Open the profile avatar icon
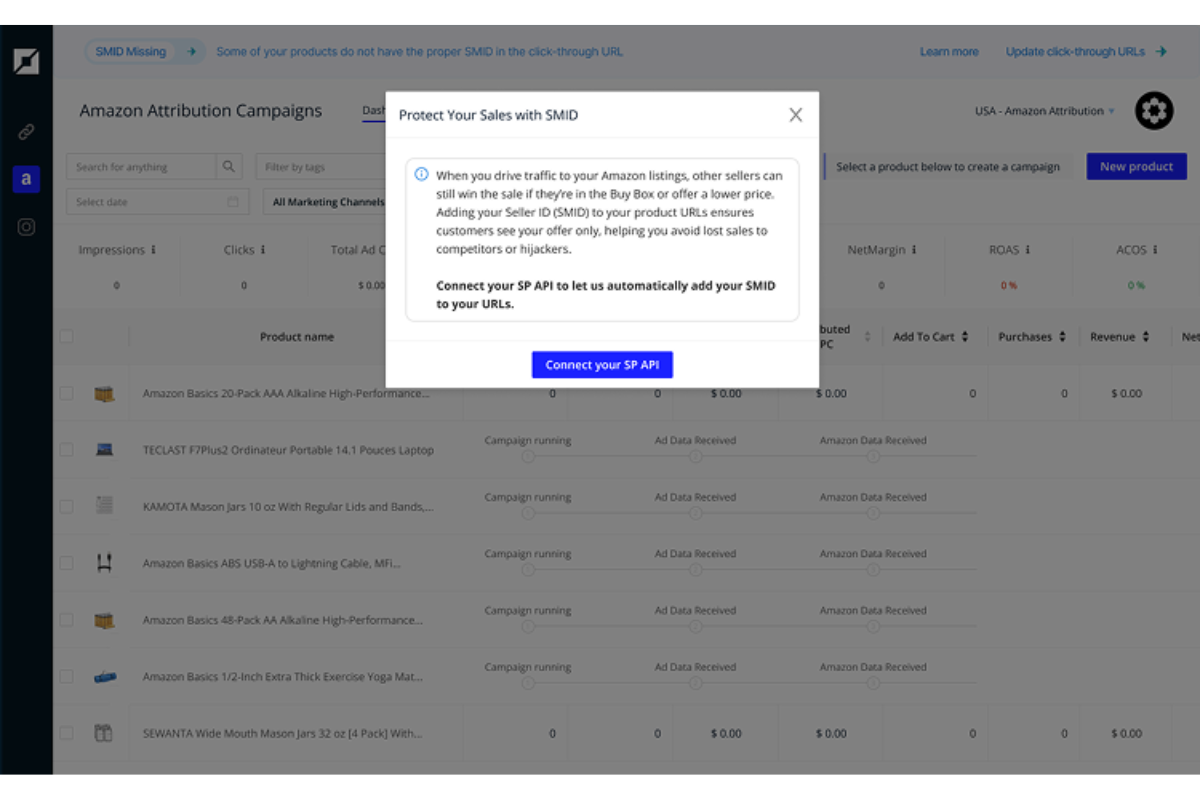The width and height of the screenshot is (1200, 800). (x=1154, y=111)
